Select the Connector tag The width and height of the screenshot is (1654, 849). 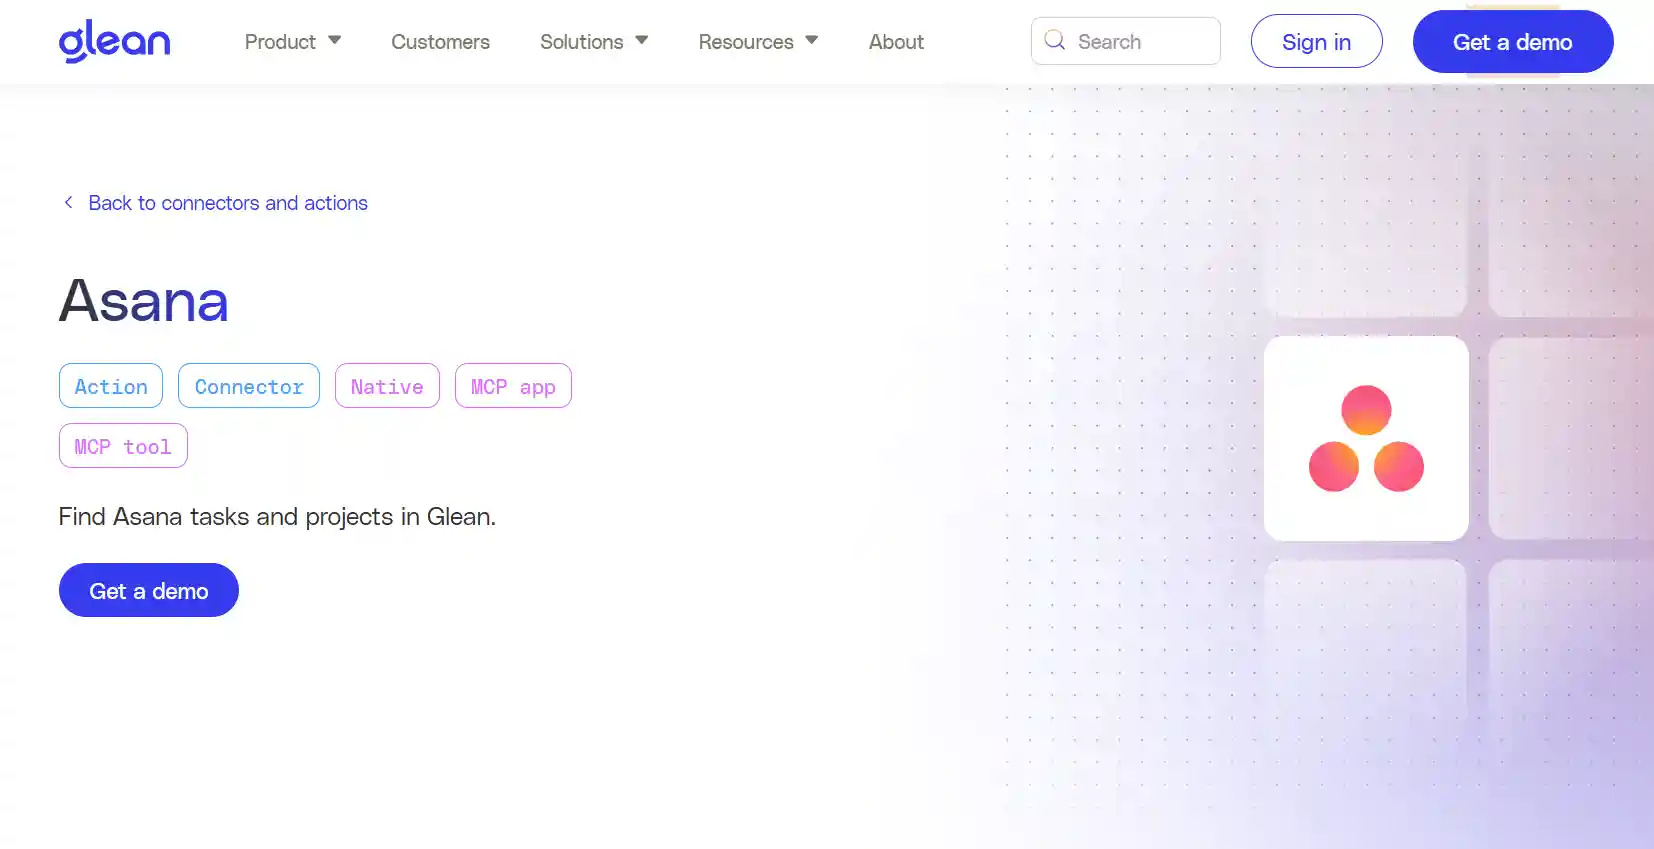point(249,386)
